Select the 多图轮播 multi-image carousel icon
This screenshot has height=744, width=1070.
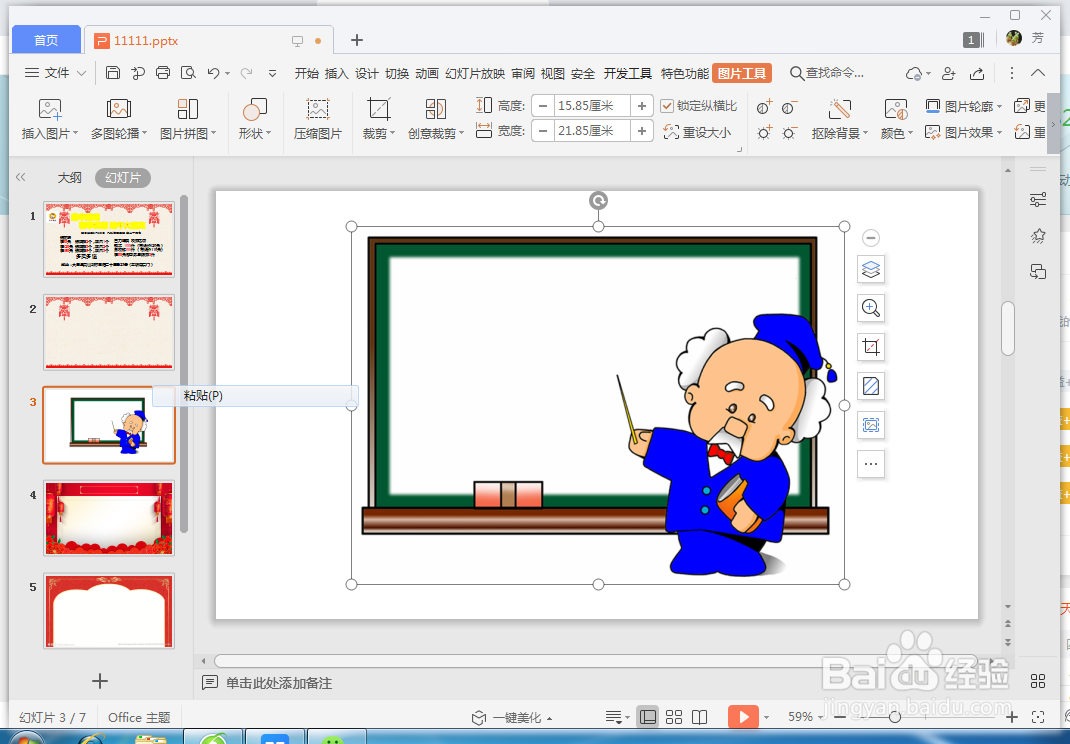(119, 118)
